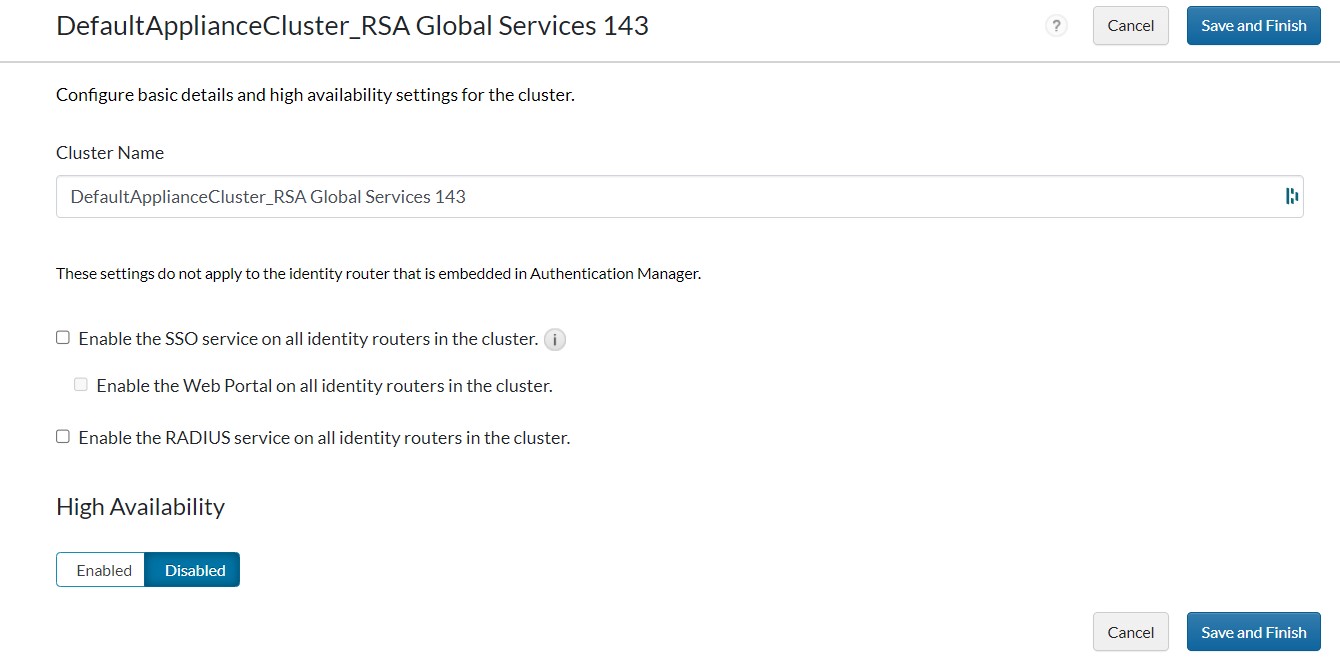
Task: Click the High Availability section heading
Action: point(140,507)
